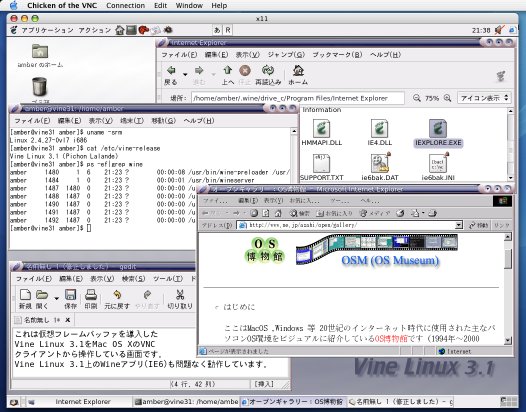The width and height of the screenshot is (526, 412).
Task: Click the red OS Museum link in text
Action: point(390,339)
